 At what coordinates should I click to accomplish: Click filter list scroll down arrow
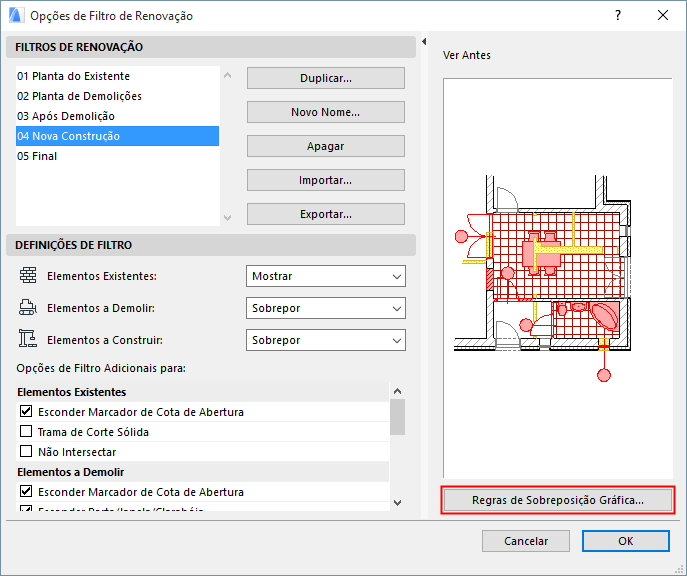pos(227,217)
